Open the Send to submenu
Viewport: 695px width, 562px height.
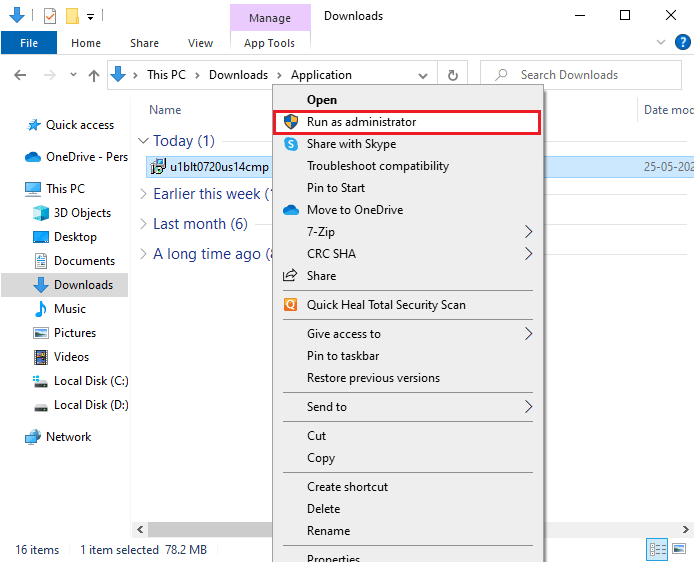(407, 407)
